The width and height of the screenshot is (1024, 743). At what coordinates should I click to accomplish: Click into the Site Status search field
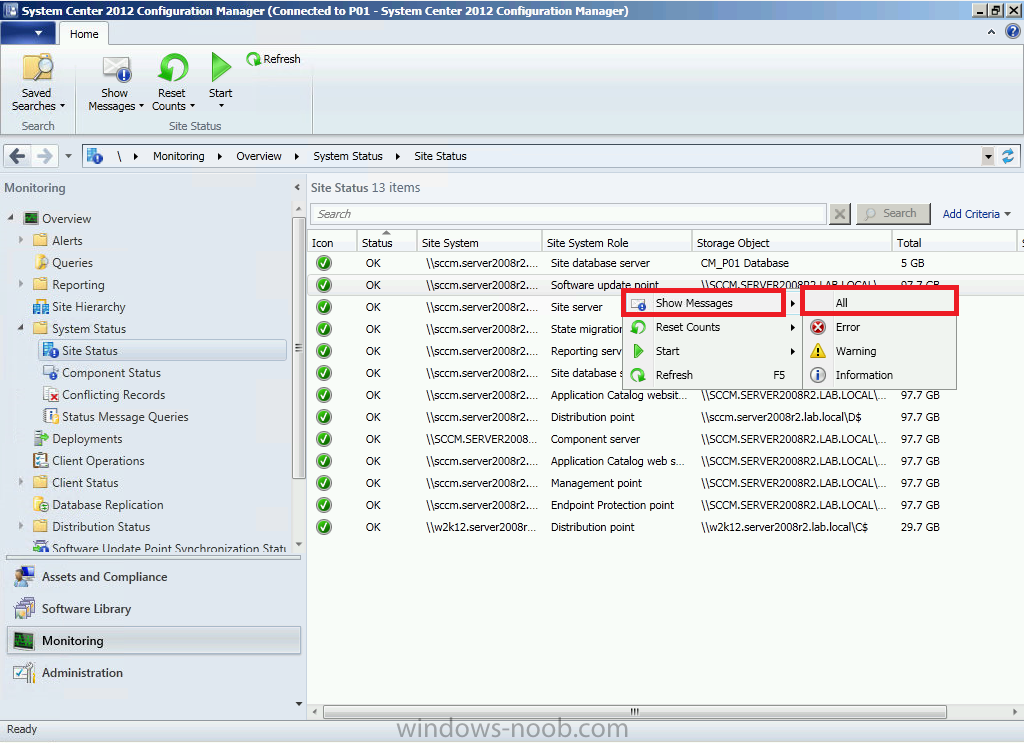click(568, 214)
